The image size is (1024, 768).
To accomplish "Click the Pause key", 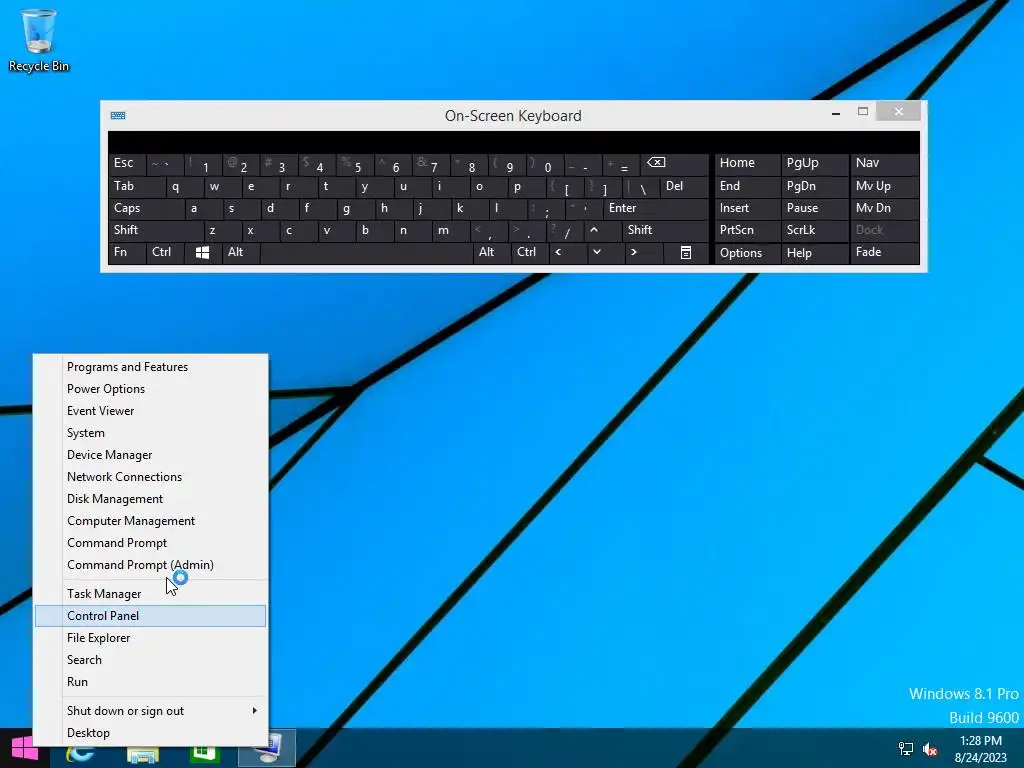I will pyautogui.click(x=815, y=208).
